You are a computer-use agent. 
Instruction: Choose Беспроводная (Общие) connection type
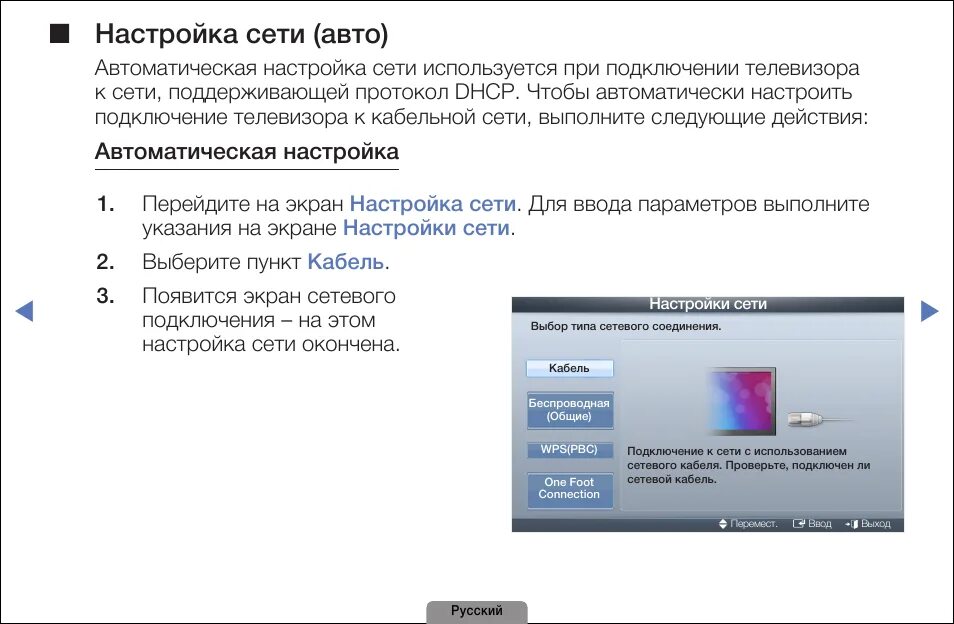click(x=569, y=410)
